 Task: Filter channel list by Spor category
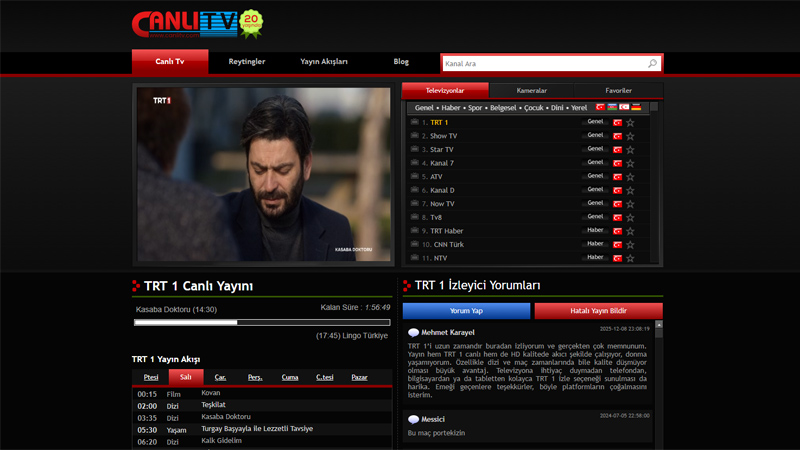click(475, 108)
